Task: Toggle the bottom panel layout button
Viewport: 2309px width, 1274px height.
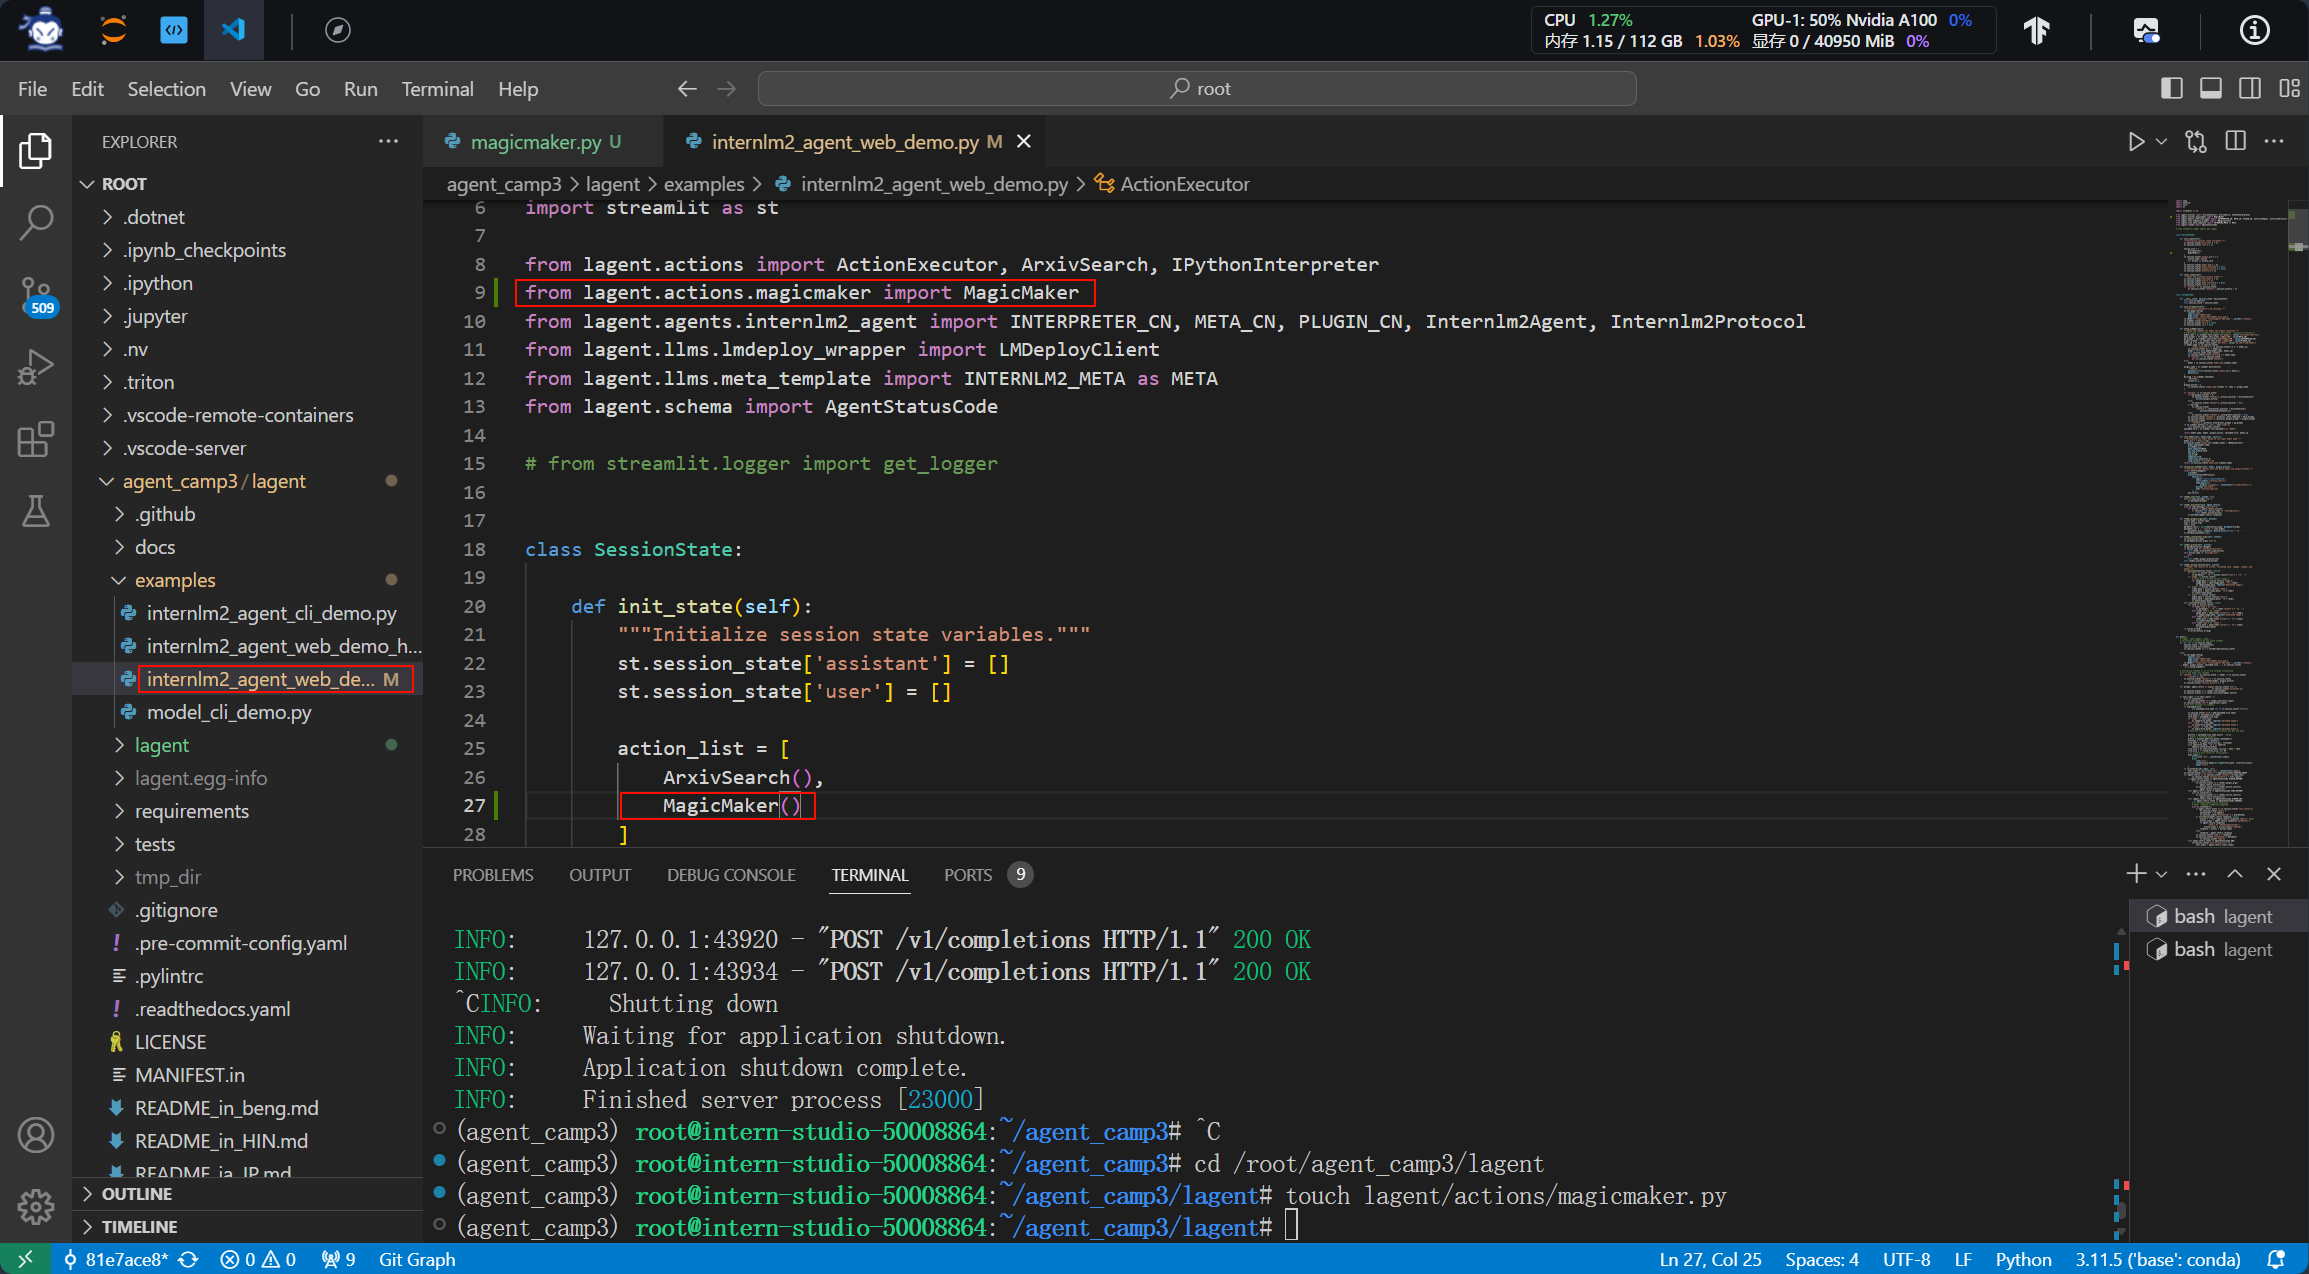Action: click(2211, 89)
